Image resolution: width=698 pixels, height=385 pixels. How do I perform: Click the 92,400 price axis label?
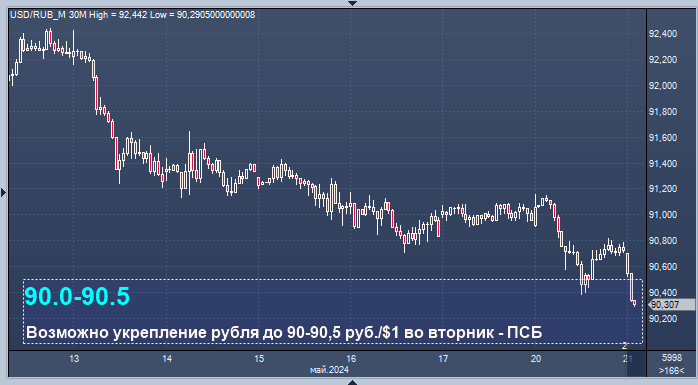[663, 34]
